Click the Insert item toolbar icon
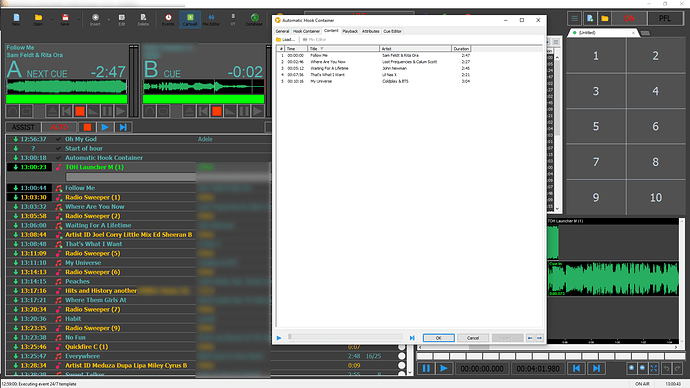Image resolution: width=690 pixels, height=388 pixels. pyautogui.click(x=95, y=19)
